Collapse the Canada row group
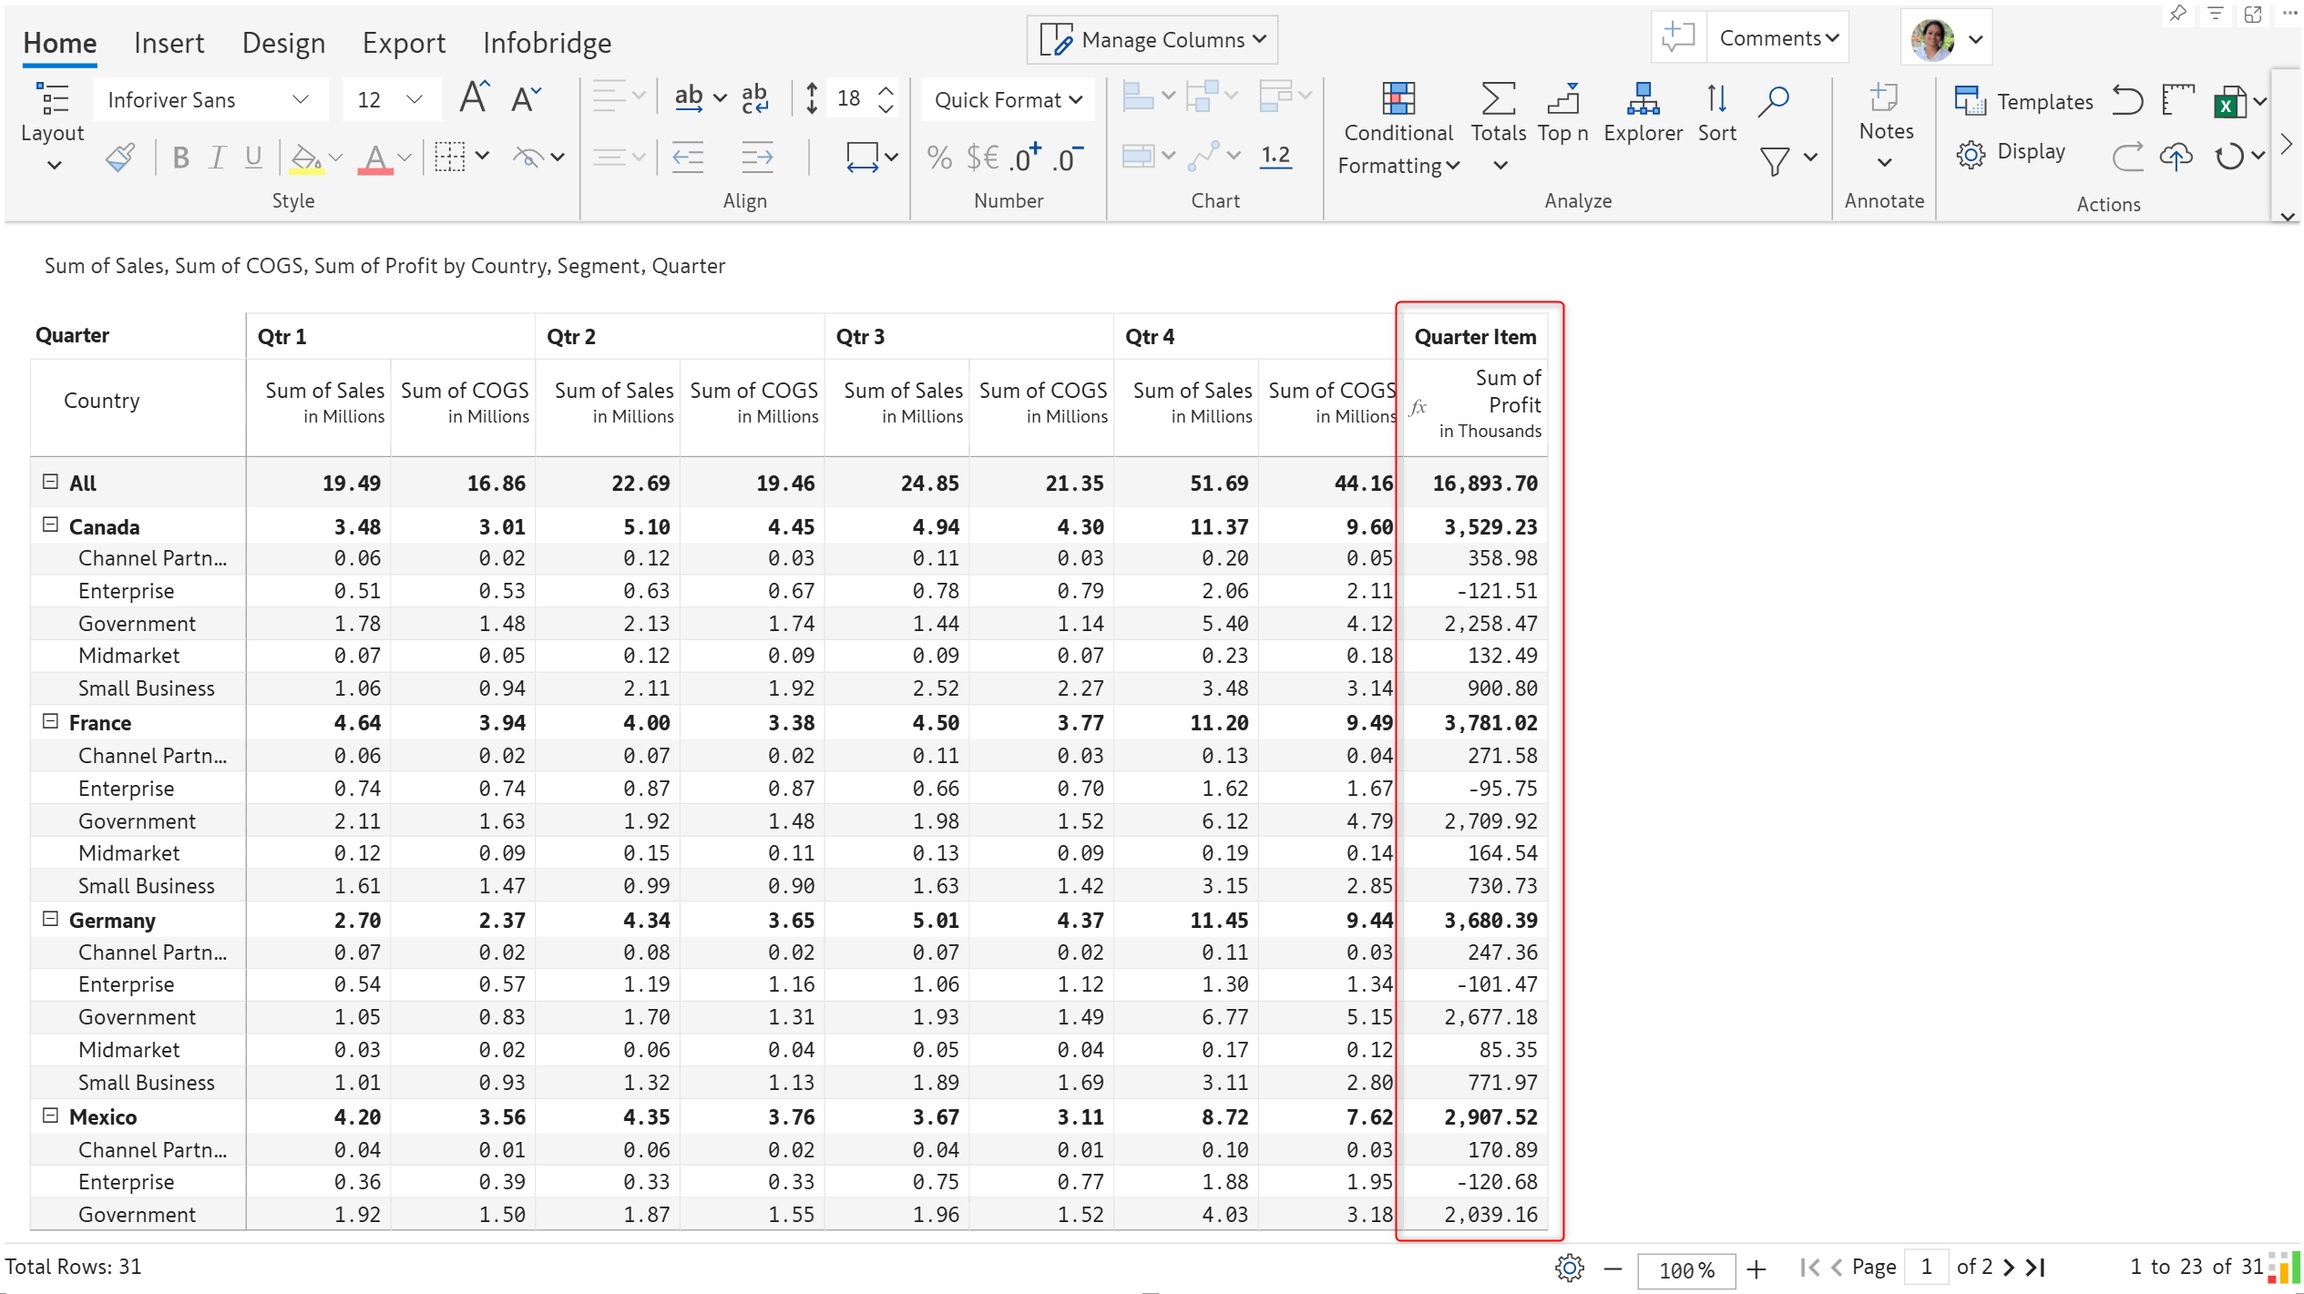Viewport: 2304px width, 1294px height. point(50,525)
